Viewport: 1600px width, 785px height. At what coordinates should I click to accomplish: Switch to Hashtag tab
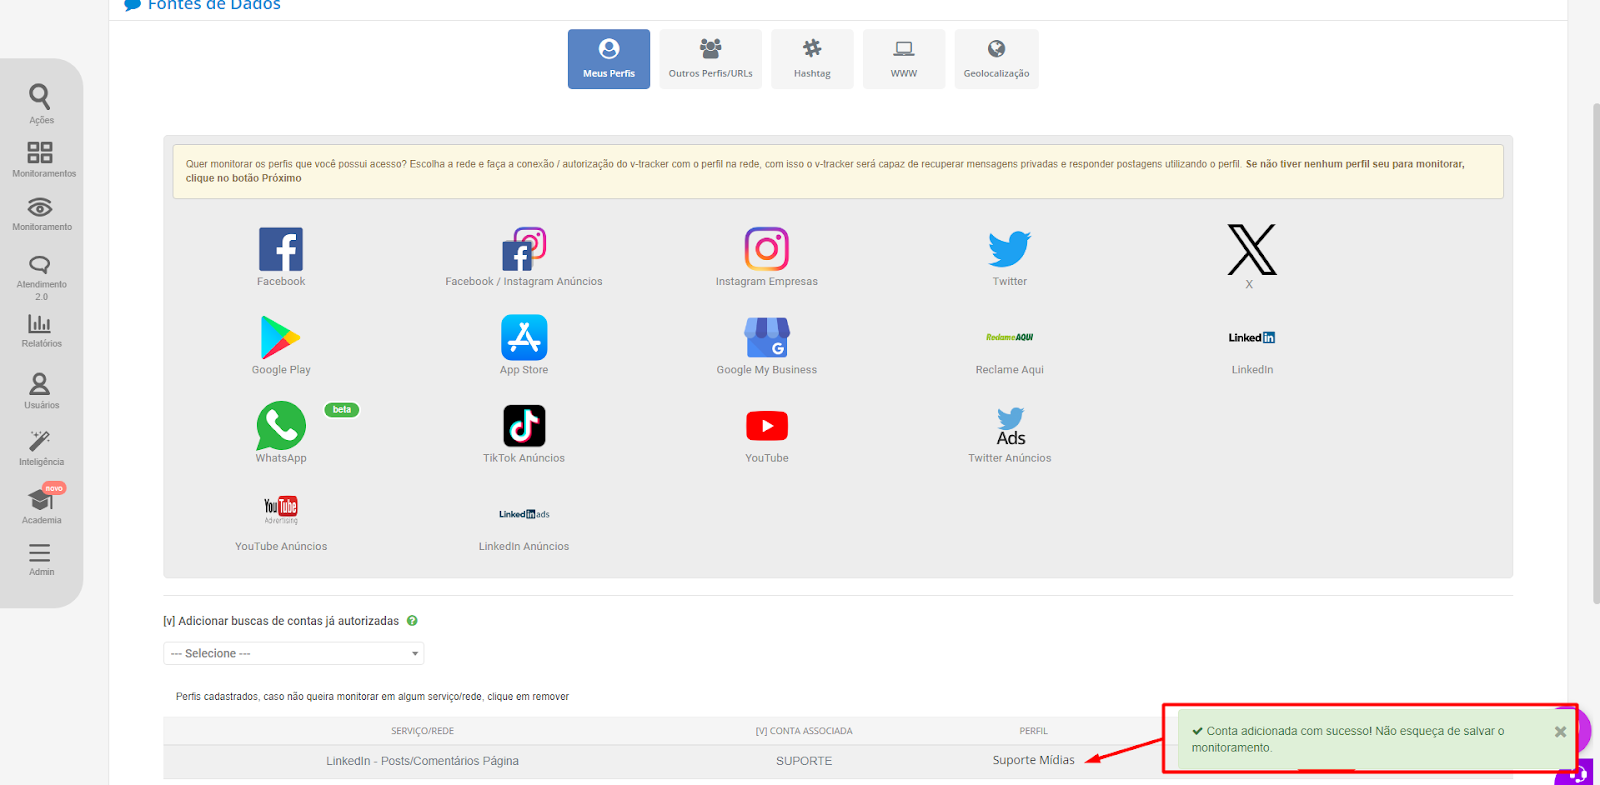click(812, 59)
